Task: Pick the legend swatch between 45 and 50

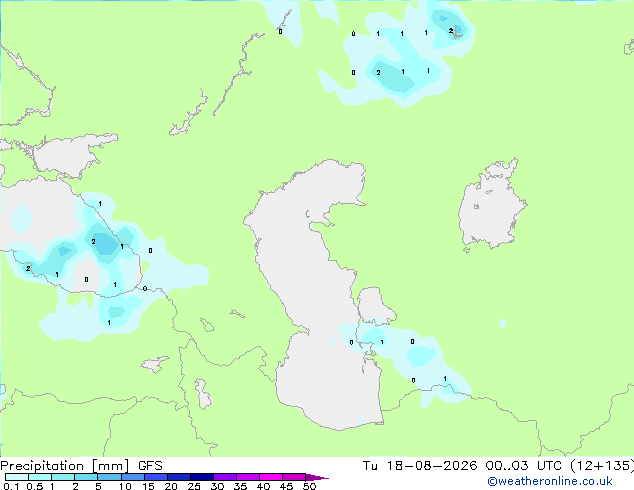Action: point(294,477)
